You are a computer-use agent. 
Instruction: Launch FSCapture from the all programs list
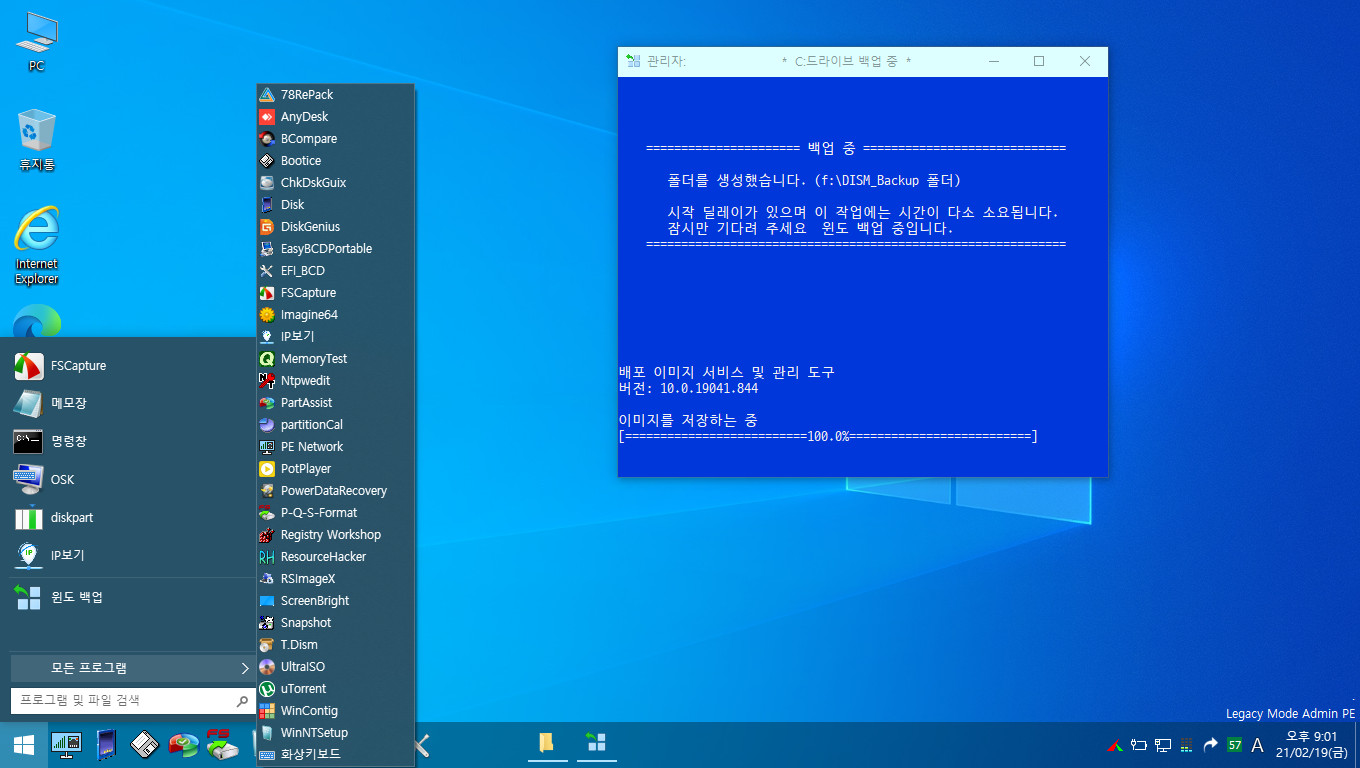click(x=335, y=292)
